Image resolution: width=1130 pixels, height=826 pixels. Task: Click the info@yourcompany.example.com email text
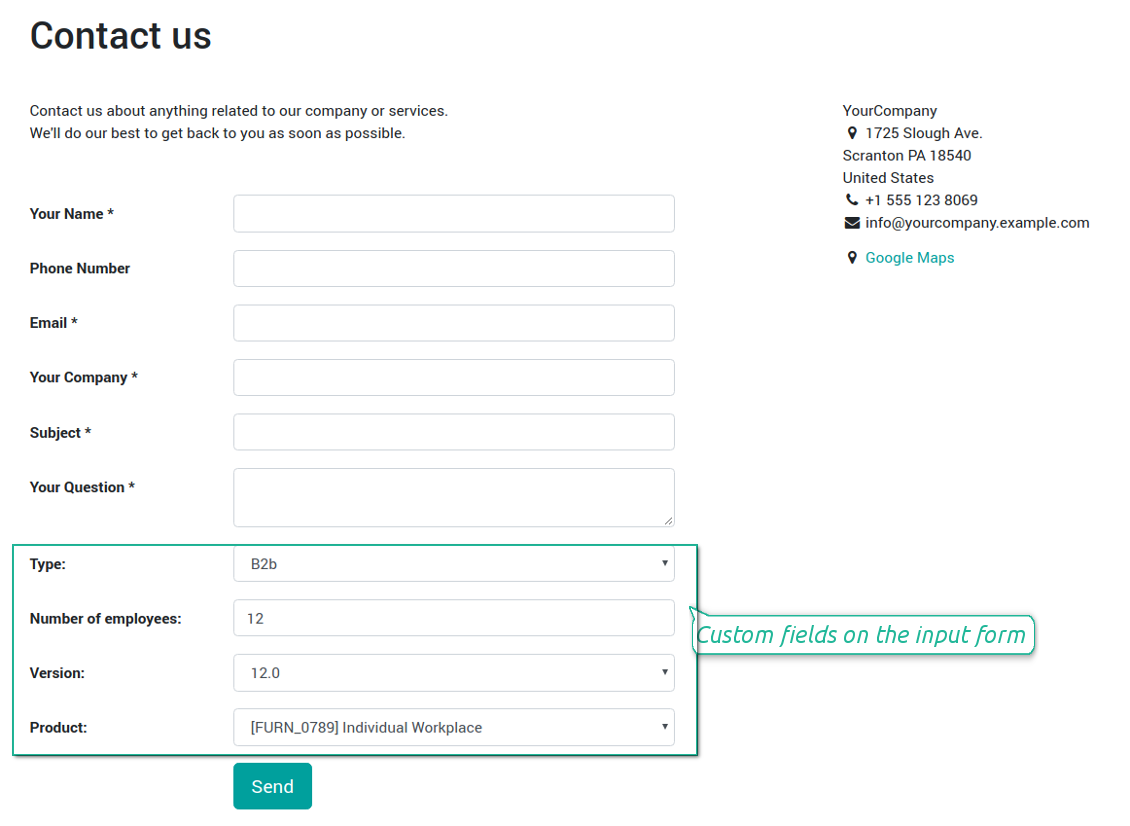977,223
